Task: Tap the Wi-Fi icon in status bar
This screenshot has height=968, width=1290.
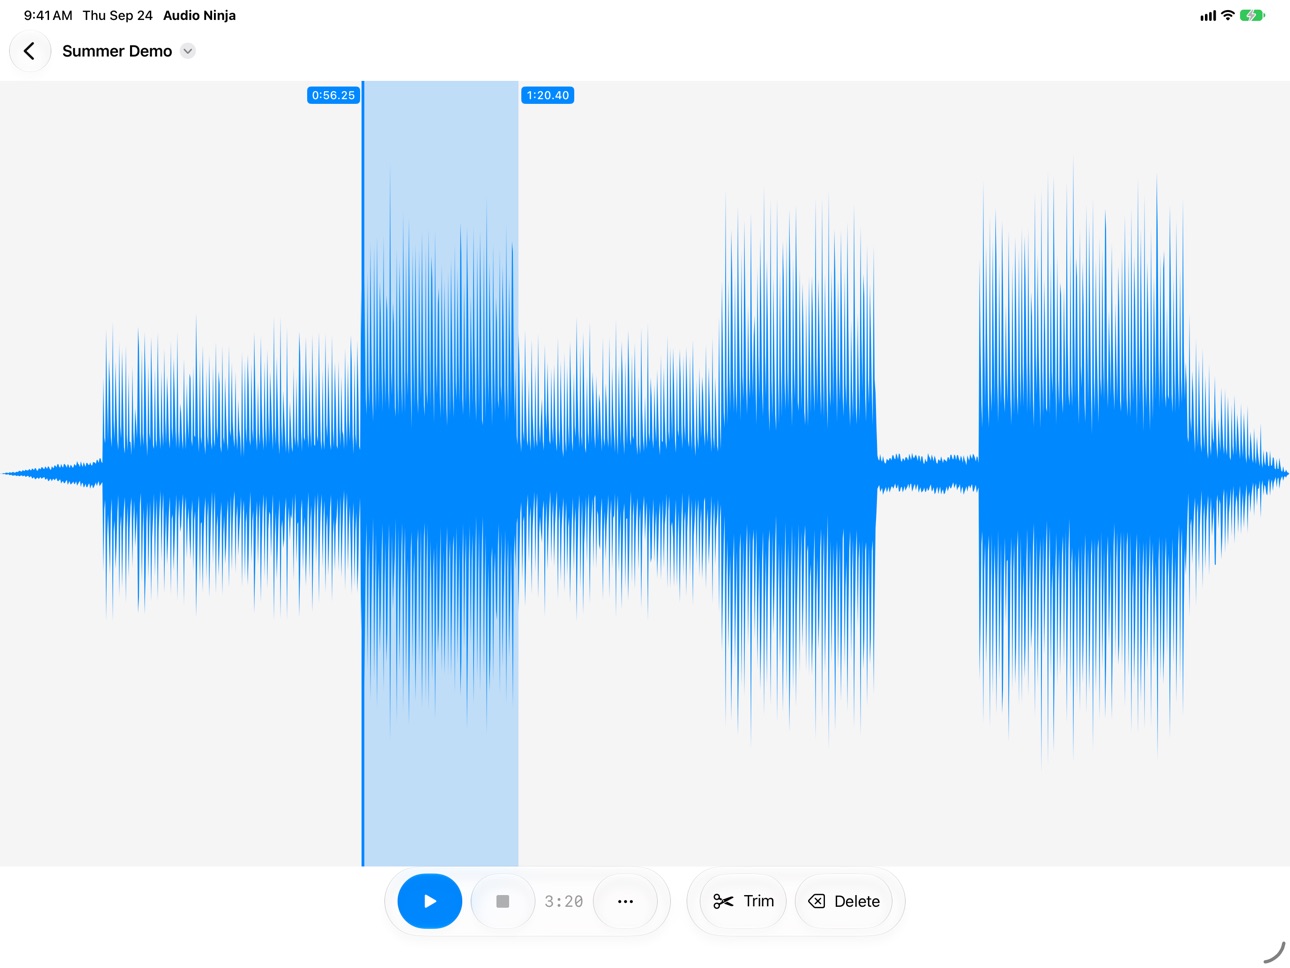Action: 1228,15
